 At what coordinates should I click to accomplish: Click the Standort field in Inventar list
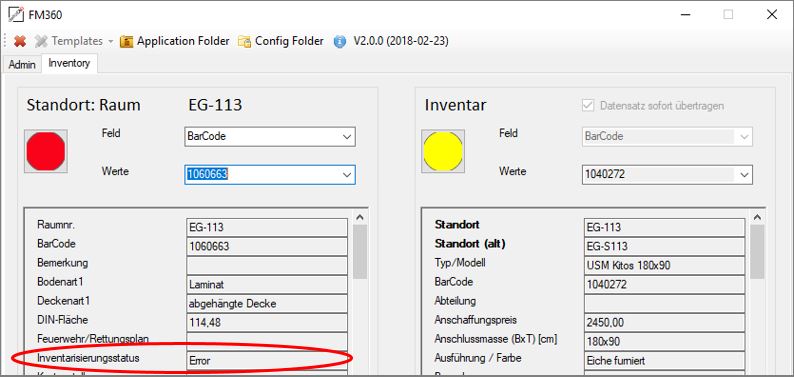(664, 227)
